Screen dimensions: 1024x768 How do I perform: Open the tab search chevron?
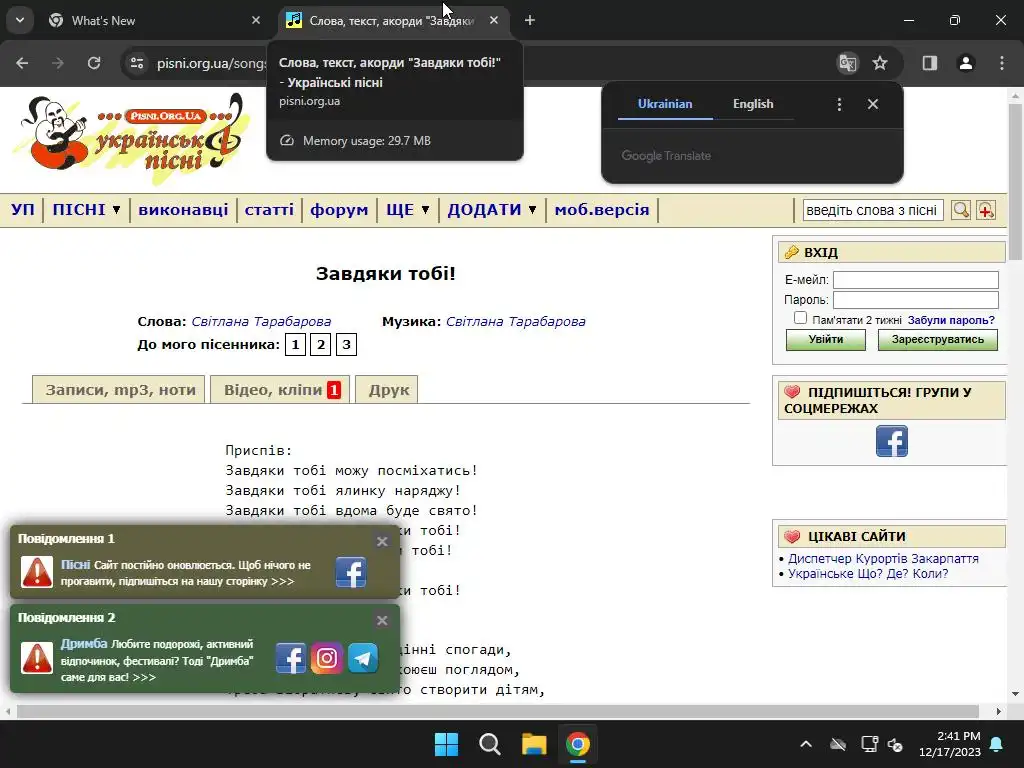point(20,20)
